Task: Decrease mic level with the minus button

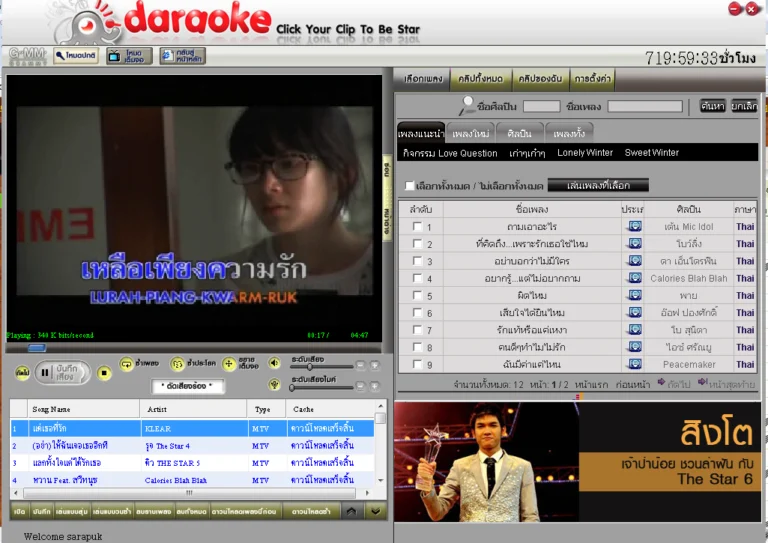Action: 360,386
